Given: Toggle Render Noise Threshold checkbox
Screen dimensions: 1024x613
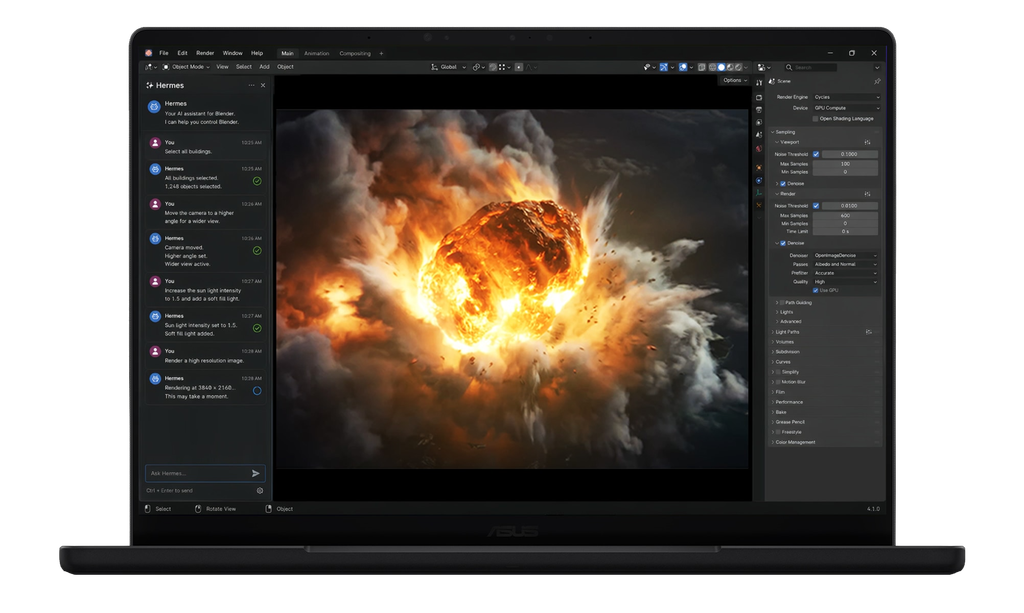Looking at the screenshot, I should pyautogui.click(x=816, y=206).
